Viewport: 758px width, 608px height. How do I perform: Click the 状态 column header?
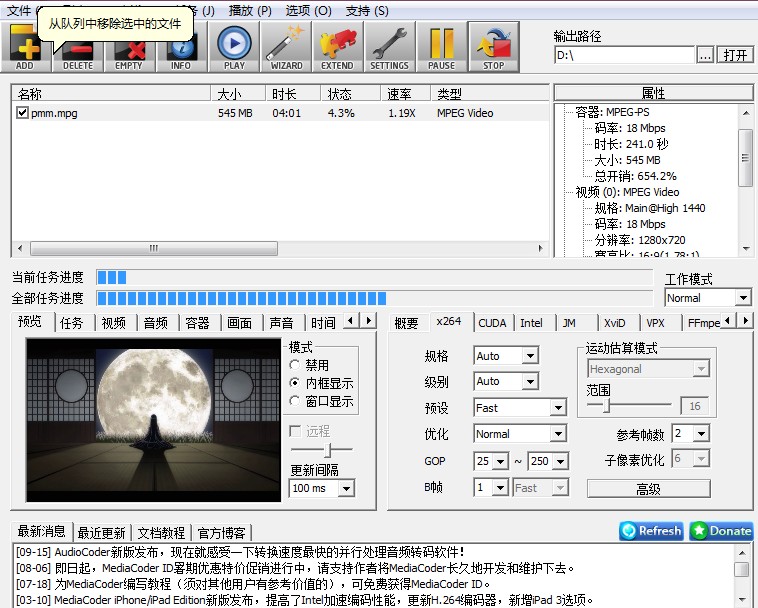click(x=350, y=93)
